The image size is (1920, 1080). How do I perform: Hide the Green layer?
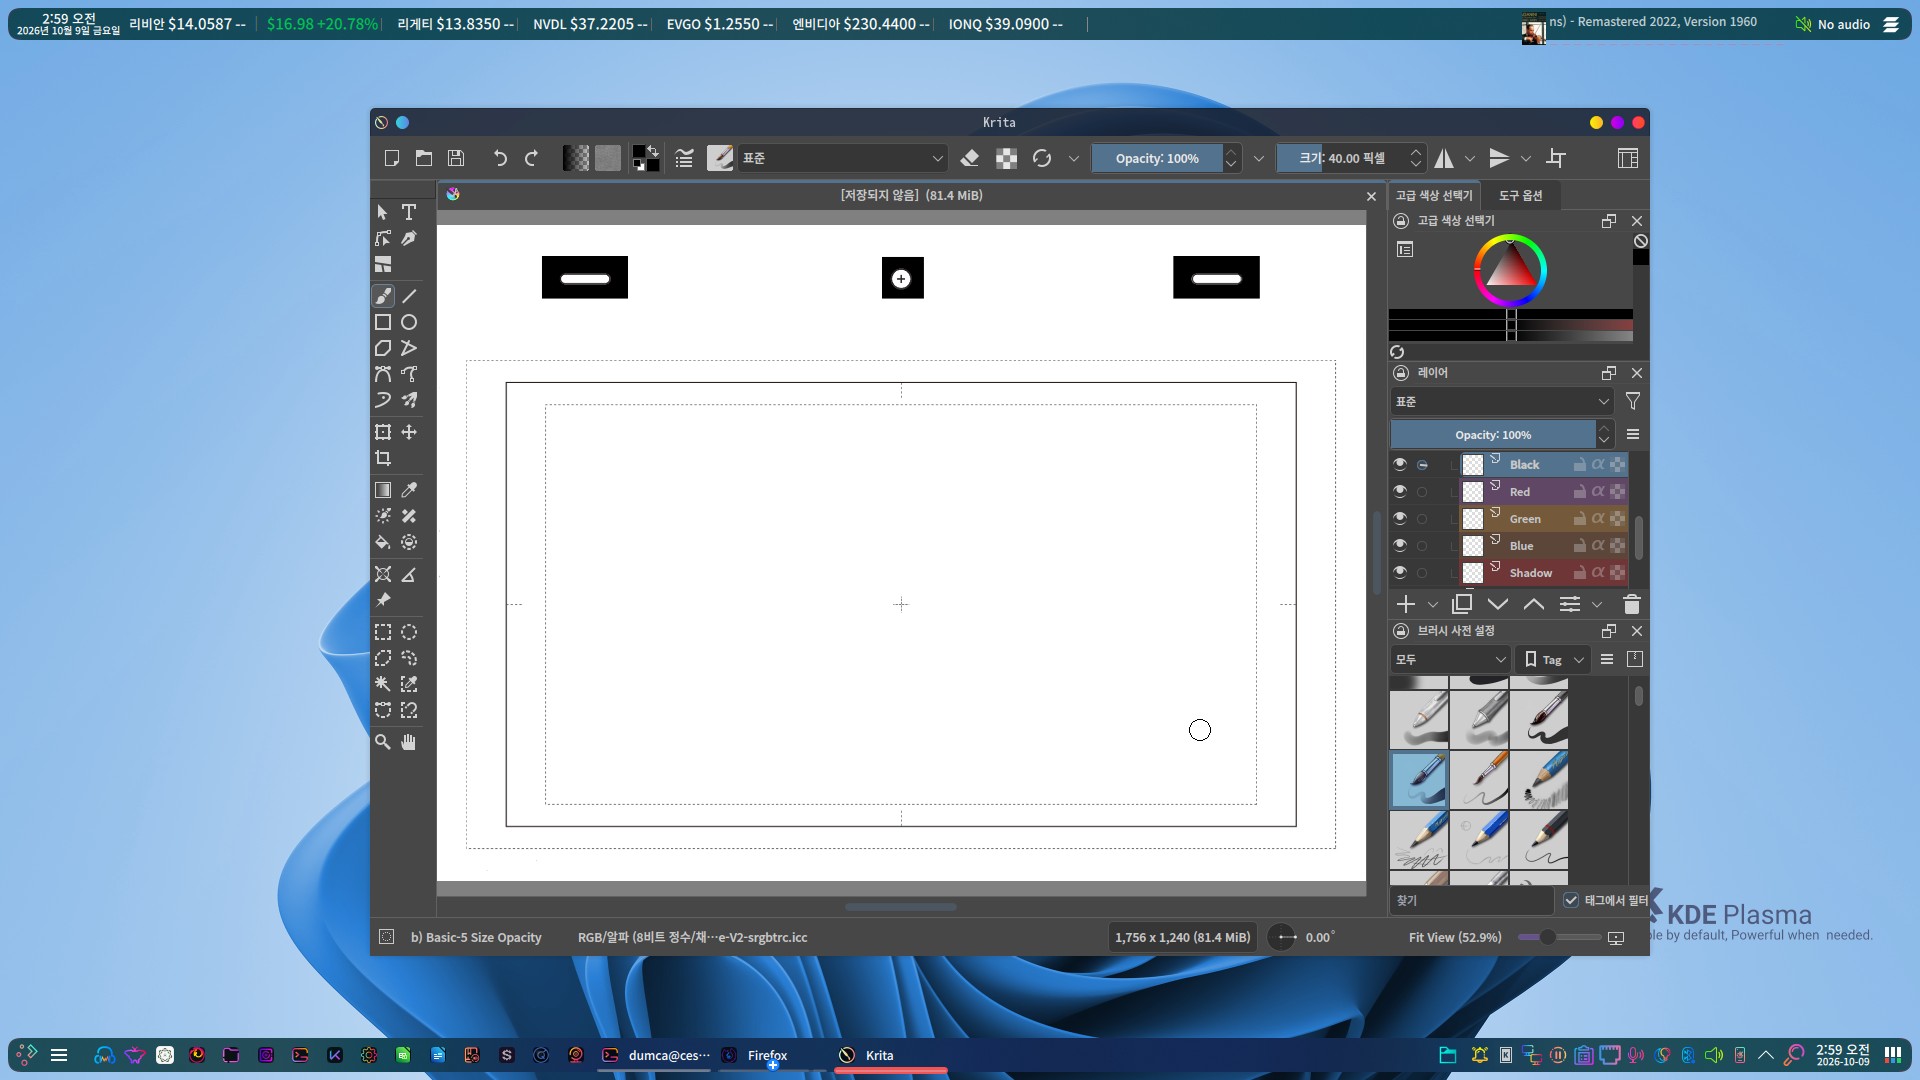[x=1400, y=518]
